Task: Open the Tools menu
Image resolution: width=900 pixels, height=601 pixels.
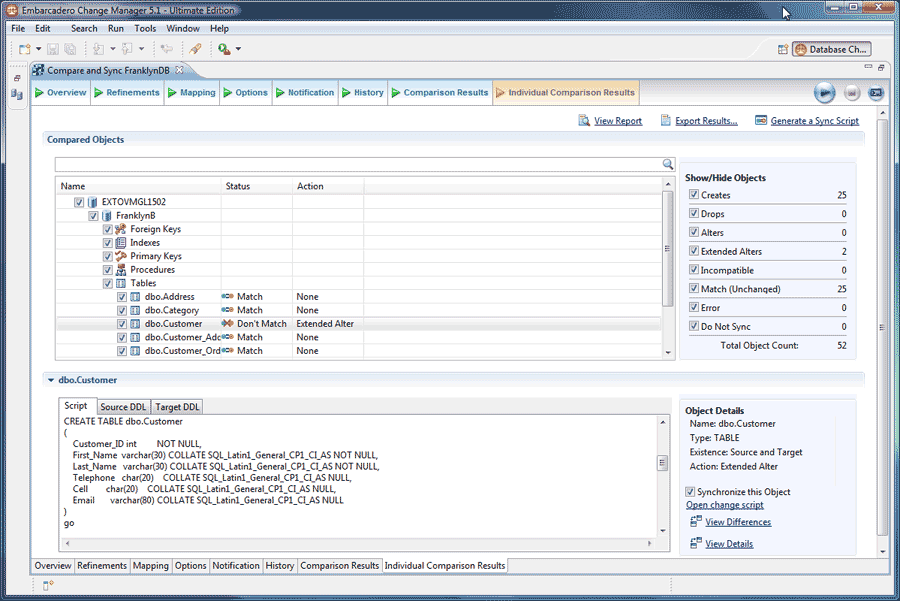Action: pos(145,28)
